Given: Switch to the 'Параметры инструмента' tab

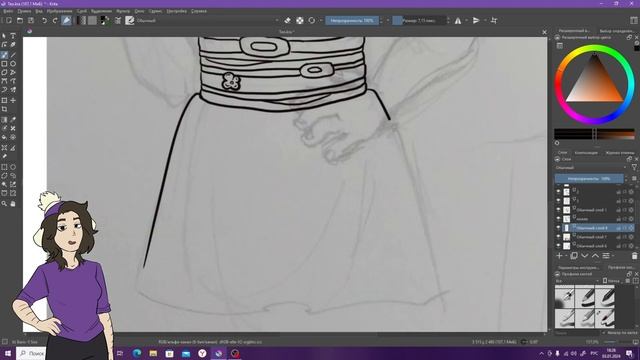Looking at the screenshot, I should point(578,267).
